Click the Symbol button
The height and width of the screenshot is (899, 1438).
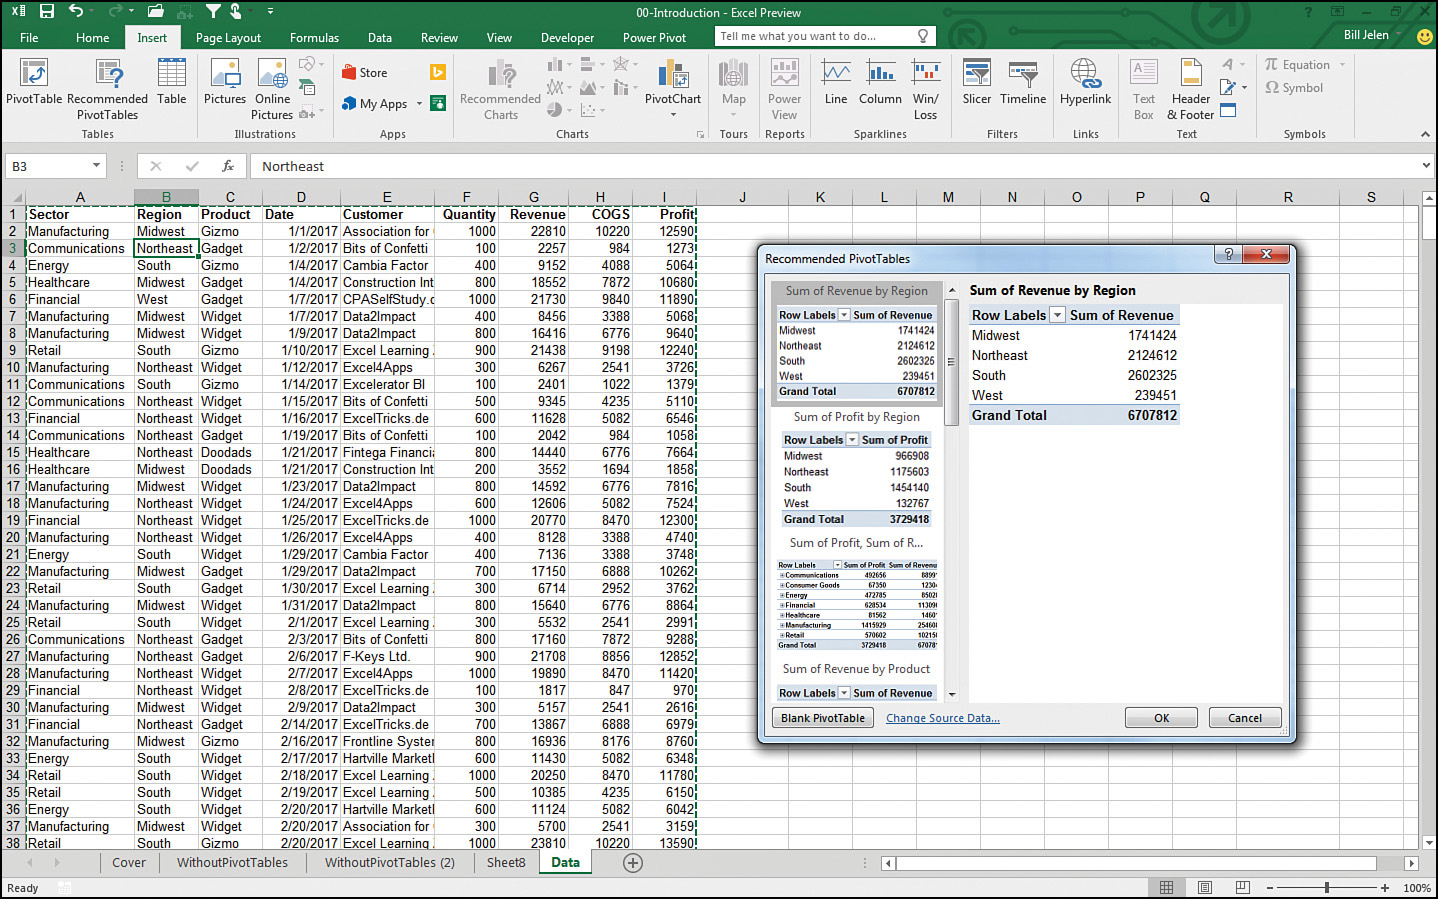pyautogui.click(x=1294, y=88)
